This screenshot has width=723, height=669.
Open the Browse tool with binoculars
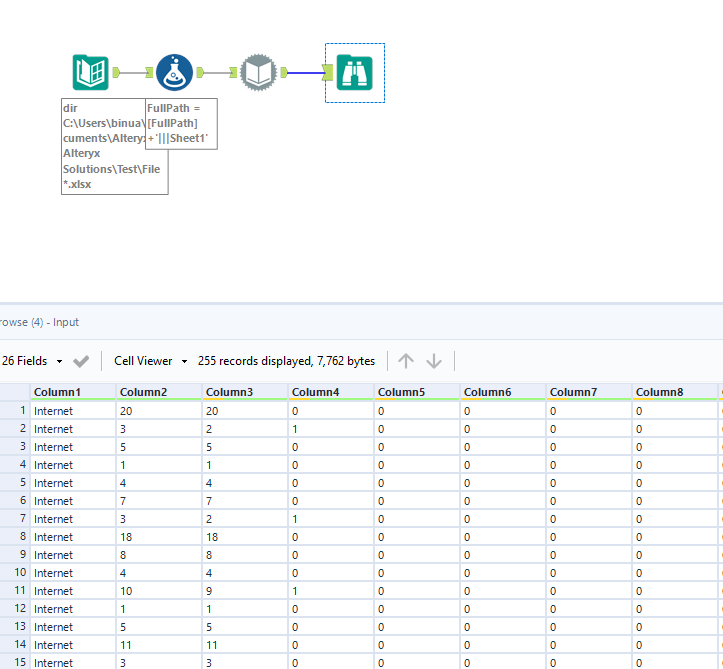point(354,72)
